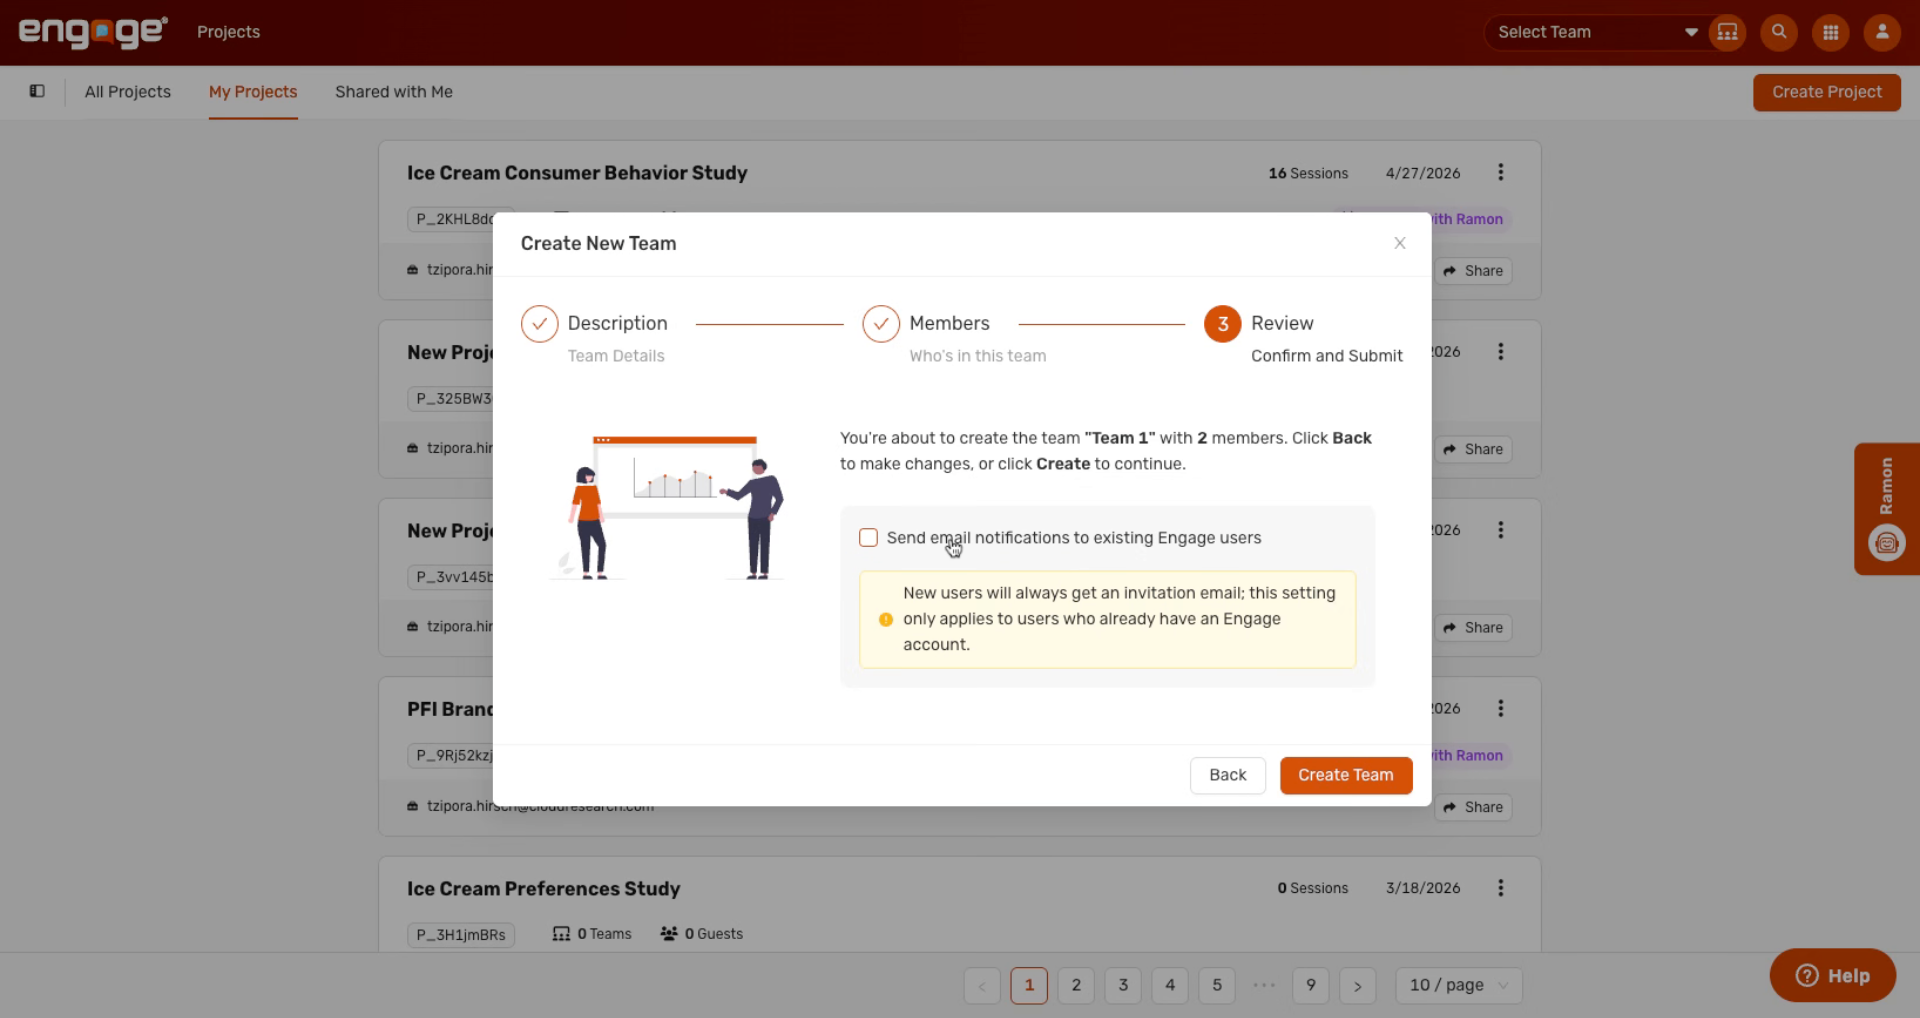This screenshot has width=1920, height=1018.
Task: Click project ID P_3H1jmBRs tag
Action: tap(461, 935)
